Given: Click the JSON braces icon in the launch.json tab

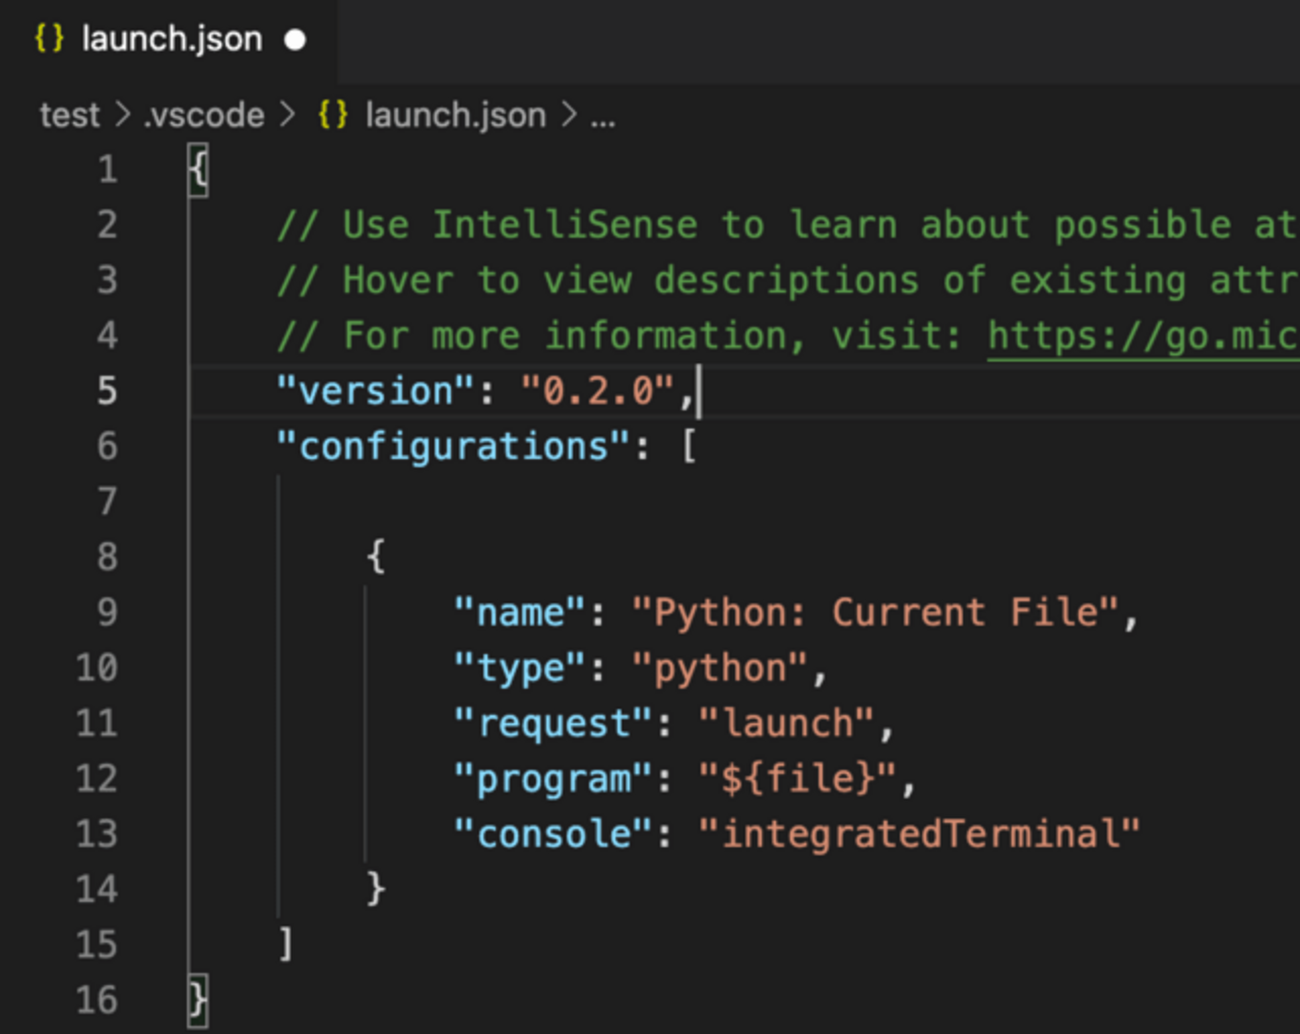Looking at the screenshot, I should tap(49, 38).
